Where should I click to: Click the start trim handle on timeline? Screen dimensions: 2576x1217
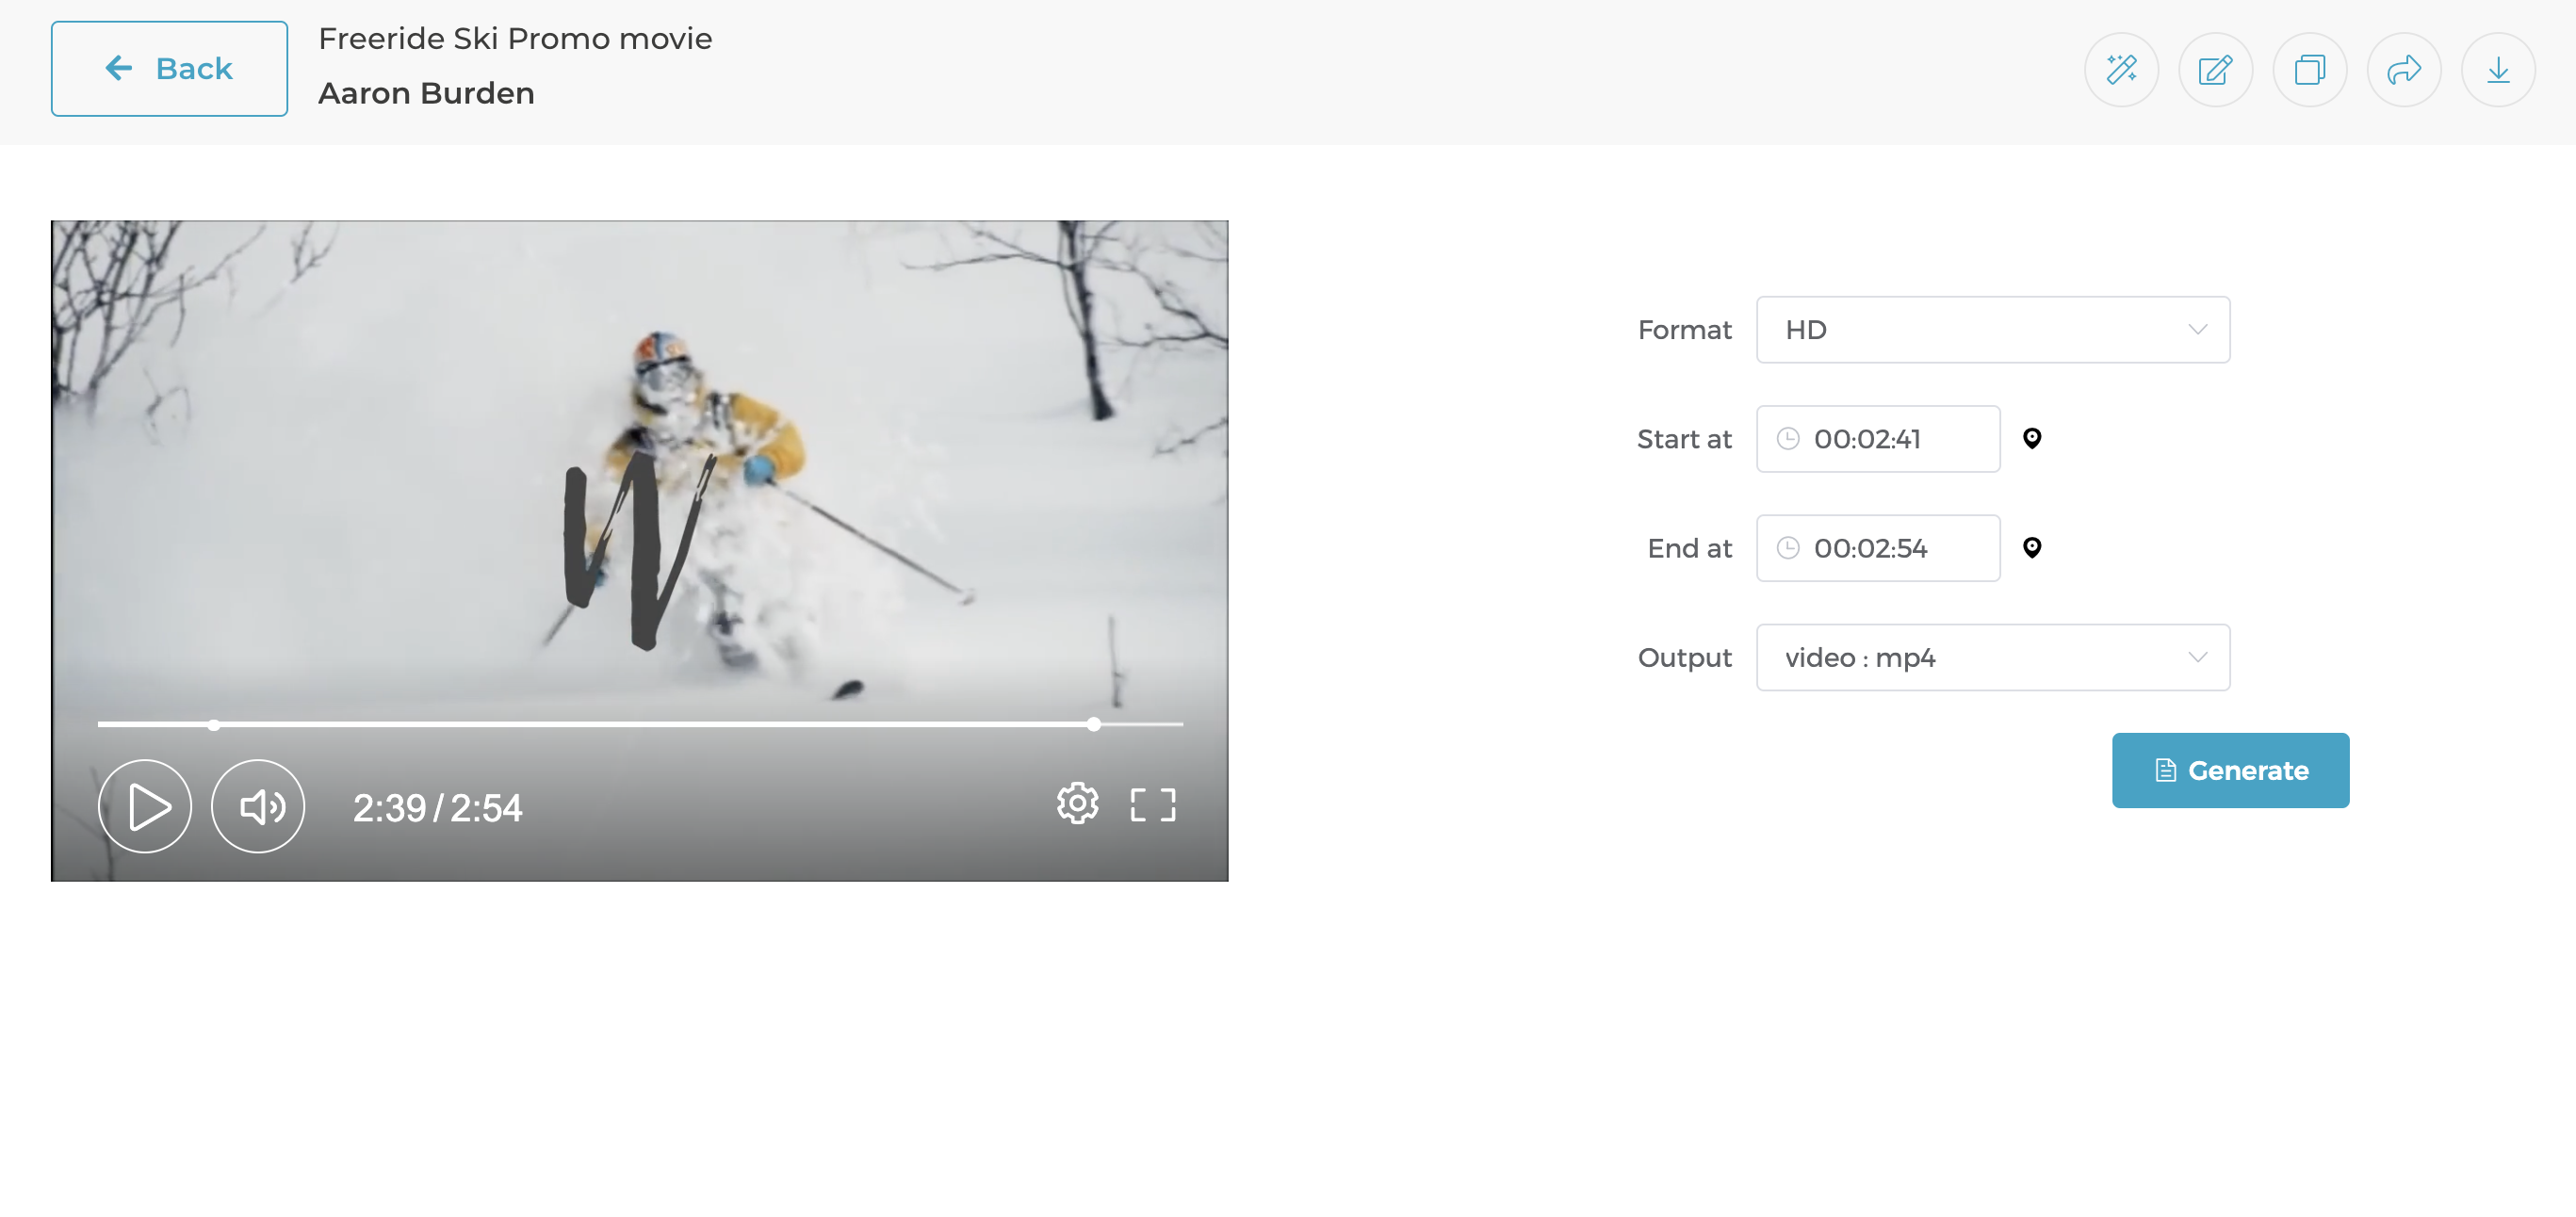(214, 724)
